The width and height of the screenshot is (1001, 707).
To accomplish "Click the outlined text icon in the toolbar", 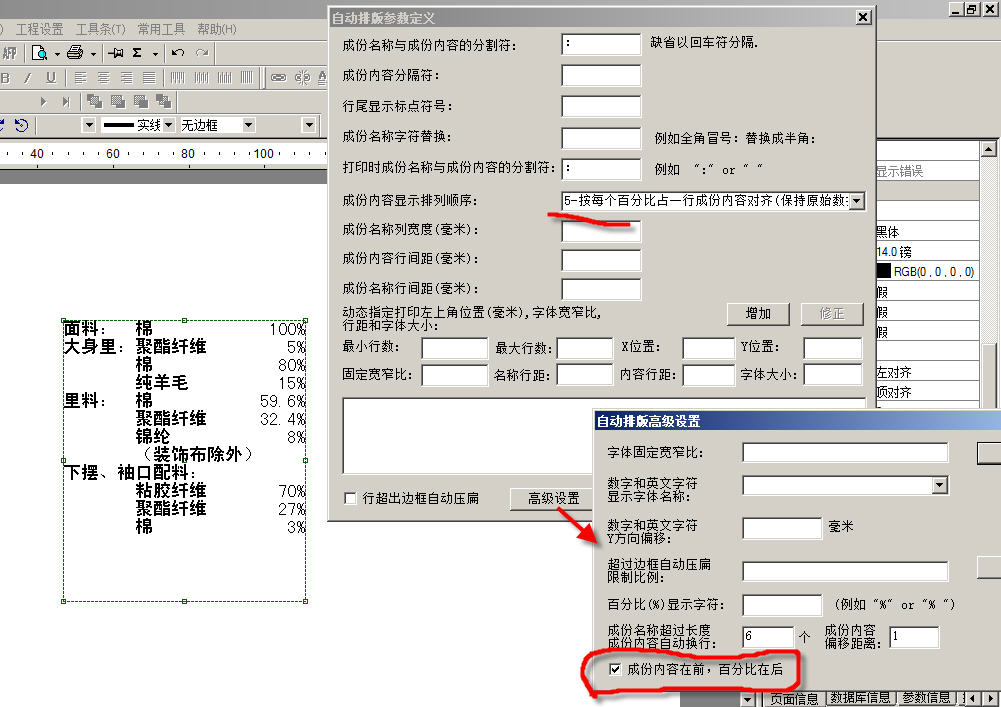I will (x=10, y=53).
